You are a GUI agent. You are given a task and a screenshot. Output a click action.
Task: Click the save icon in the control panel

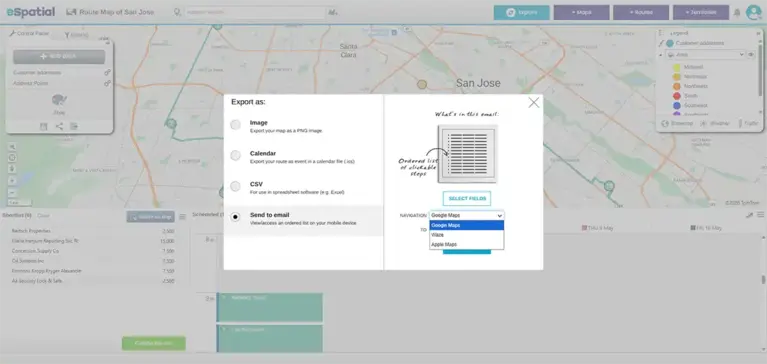(x=44, y=127)
